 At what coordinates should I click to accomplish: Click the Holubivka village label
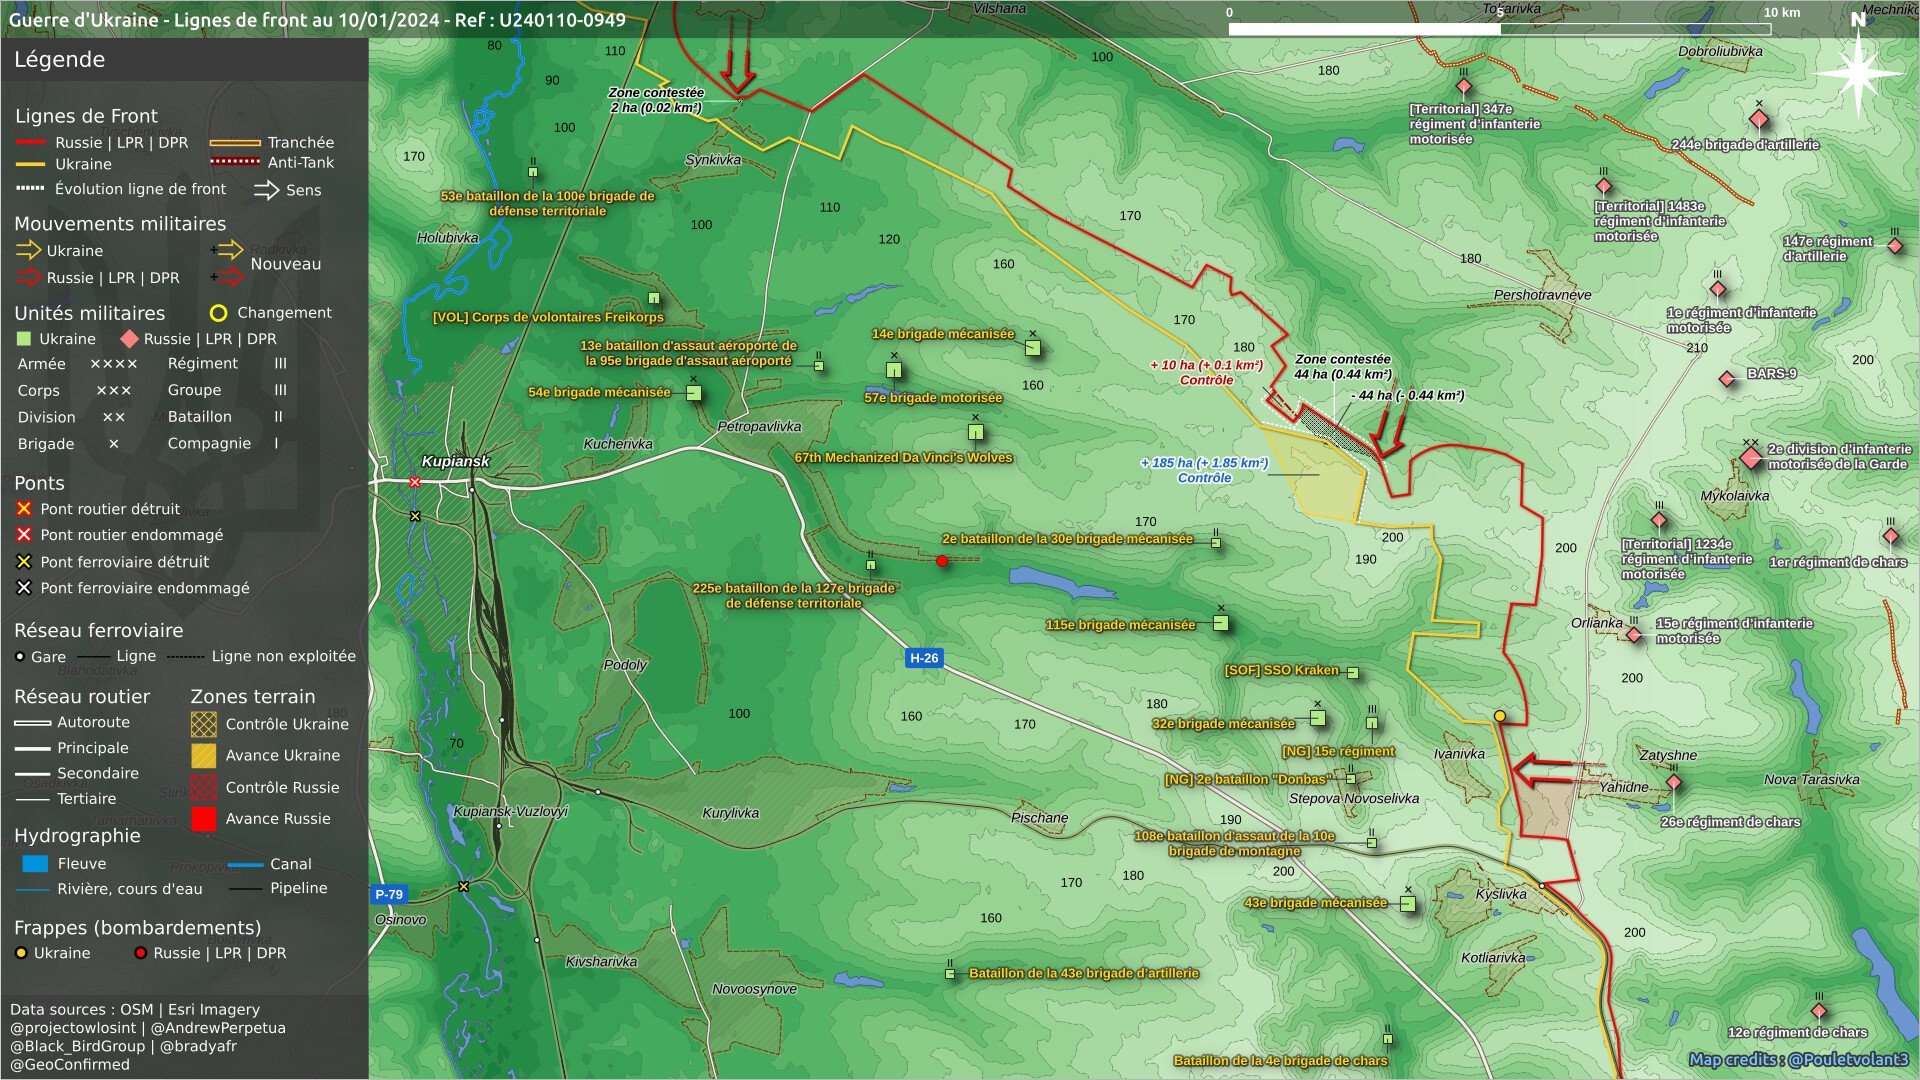pos(447,238)
